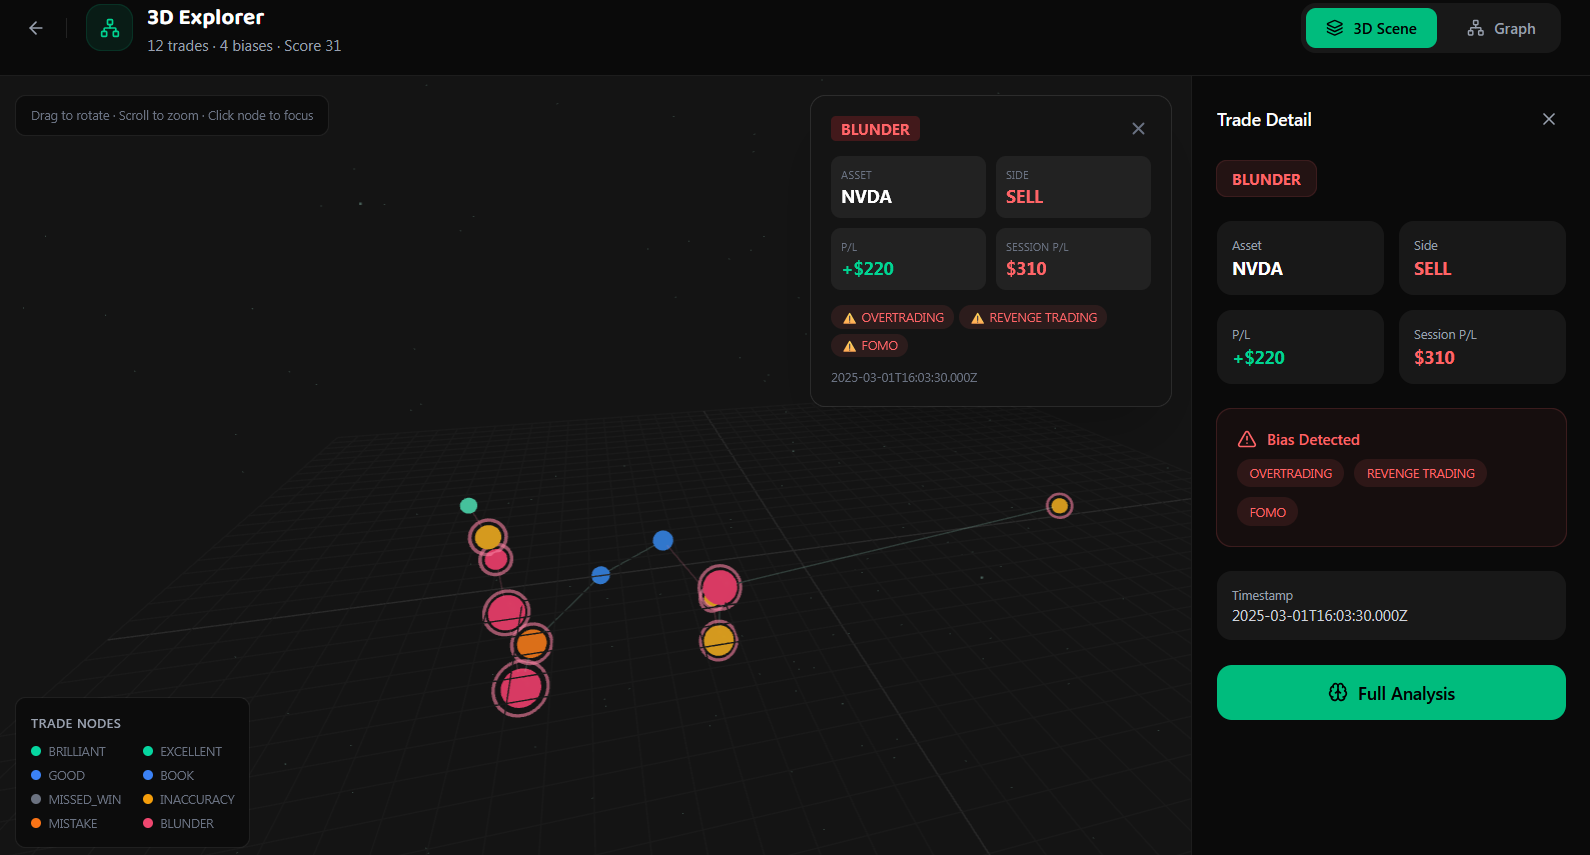Click the REVENGE TRADING tag in Bias Detected
The width and height of the screenshot is (1590, 855).
click(1420, 473)
